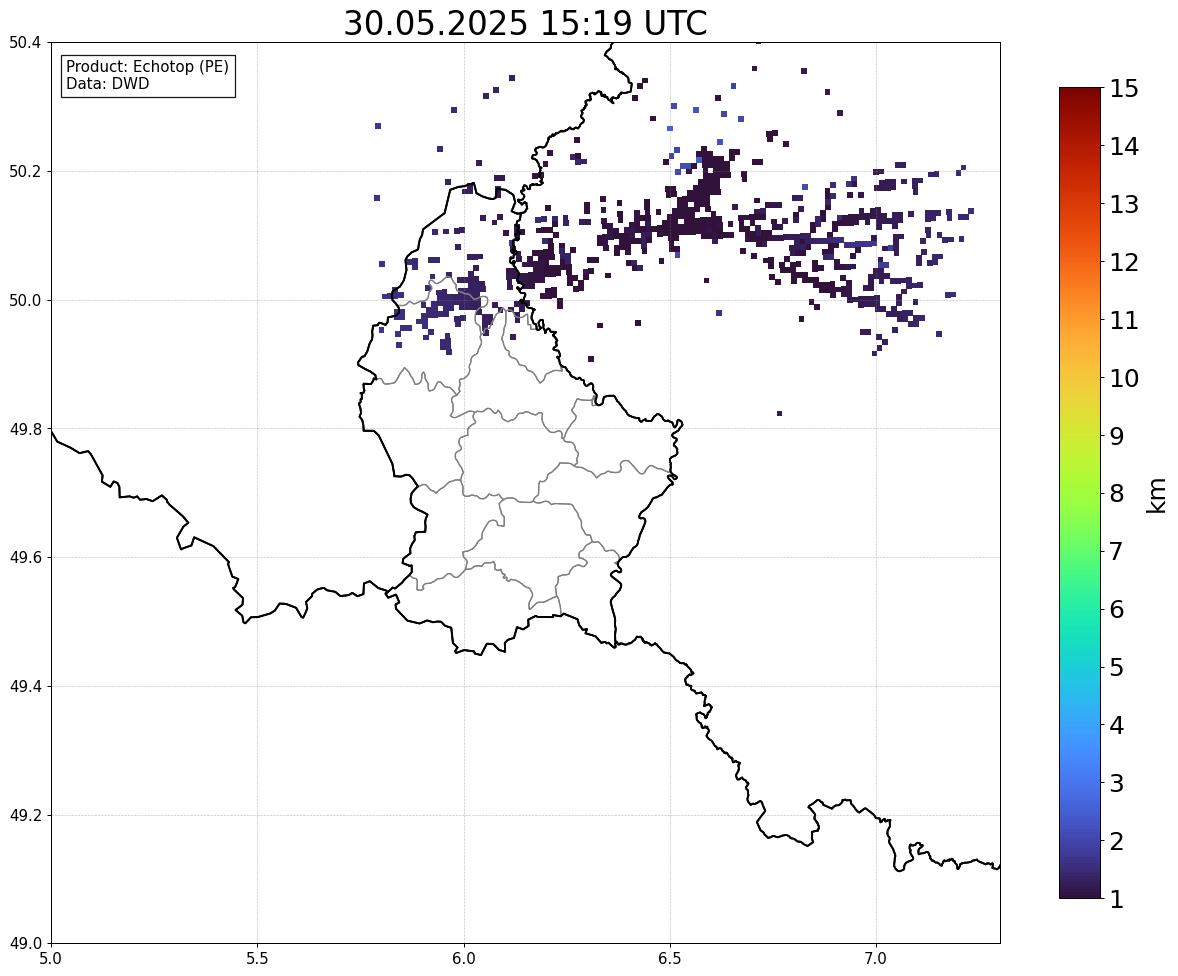Click the colorbar label 11
1178x976 pixels.
point(1124,320)
